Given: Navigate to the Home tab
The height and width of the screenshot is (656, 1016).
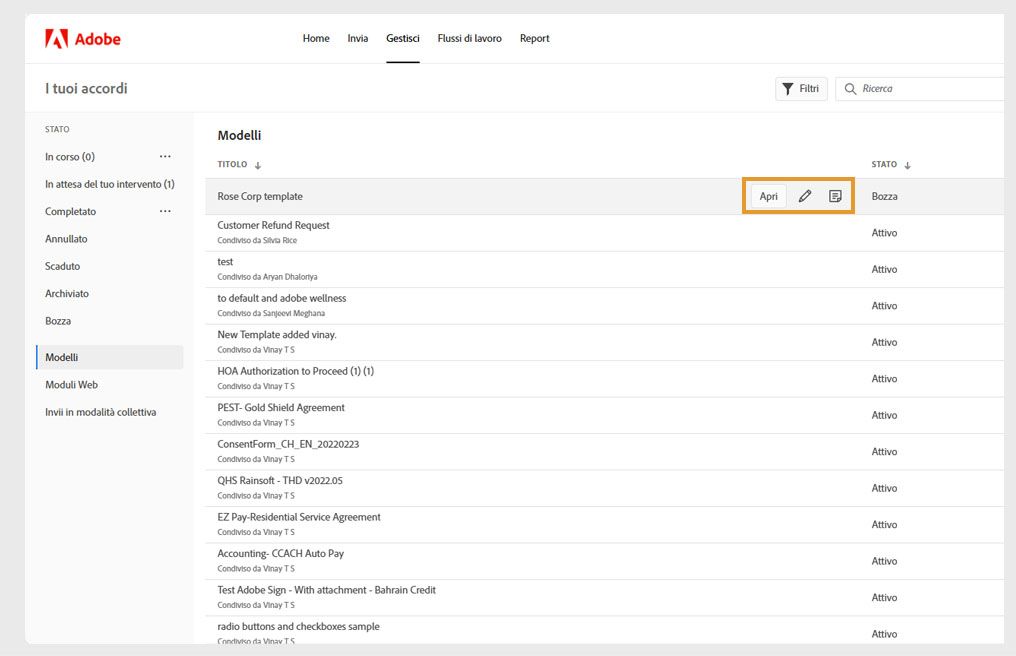Looking at the screenshot, I should pyautogui.click(x=316, y=38).
